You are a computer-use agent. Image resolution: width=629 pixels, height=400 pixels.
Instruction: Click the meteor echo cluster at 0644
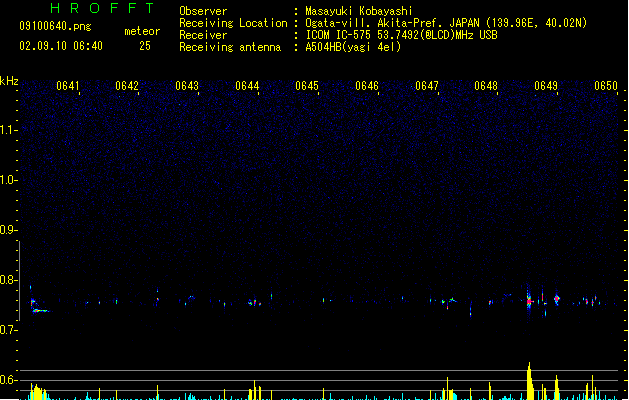click(x=255, y=303)
